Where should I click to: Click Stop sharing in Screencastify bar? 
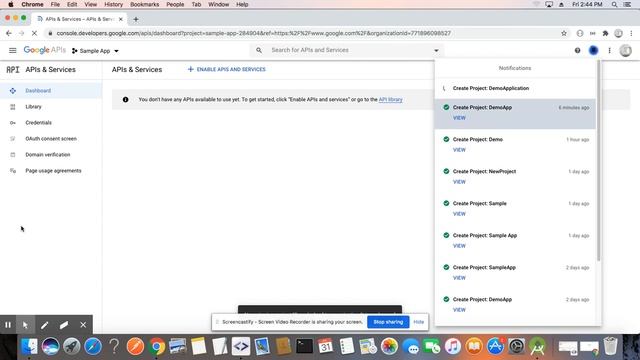click(388, 322)
